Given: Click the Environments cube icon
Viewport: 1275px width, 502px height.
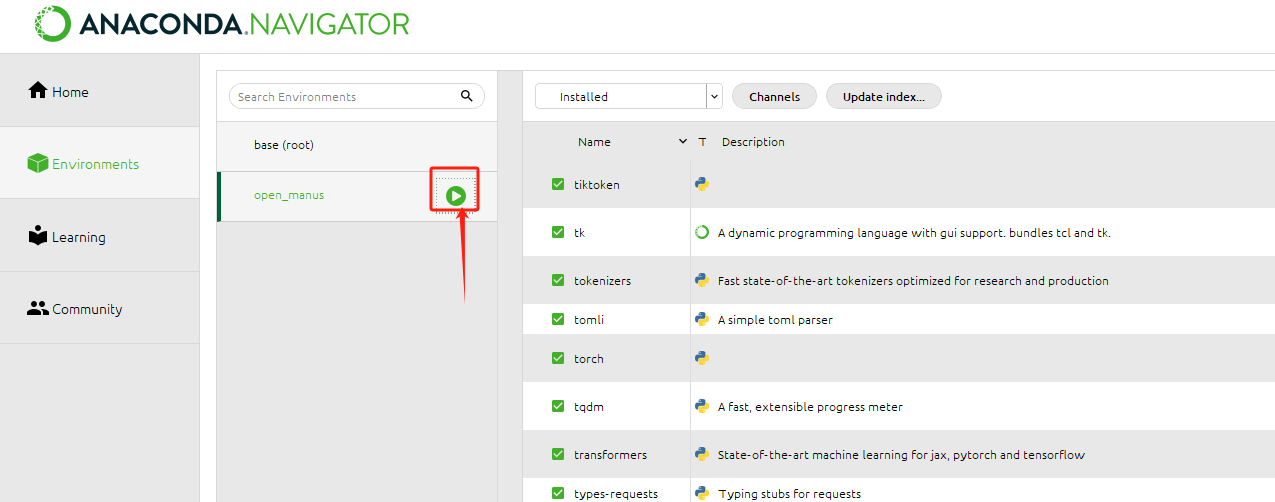Looking at the screenshot, I should pos(38,163).
